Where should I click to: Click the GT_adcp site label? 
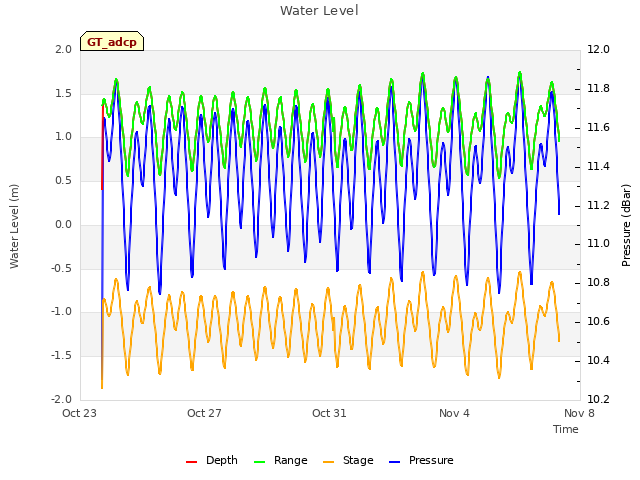click(112, 42)
